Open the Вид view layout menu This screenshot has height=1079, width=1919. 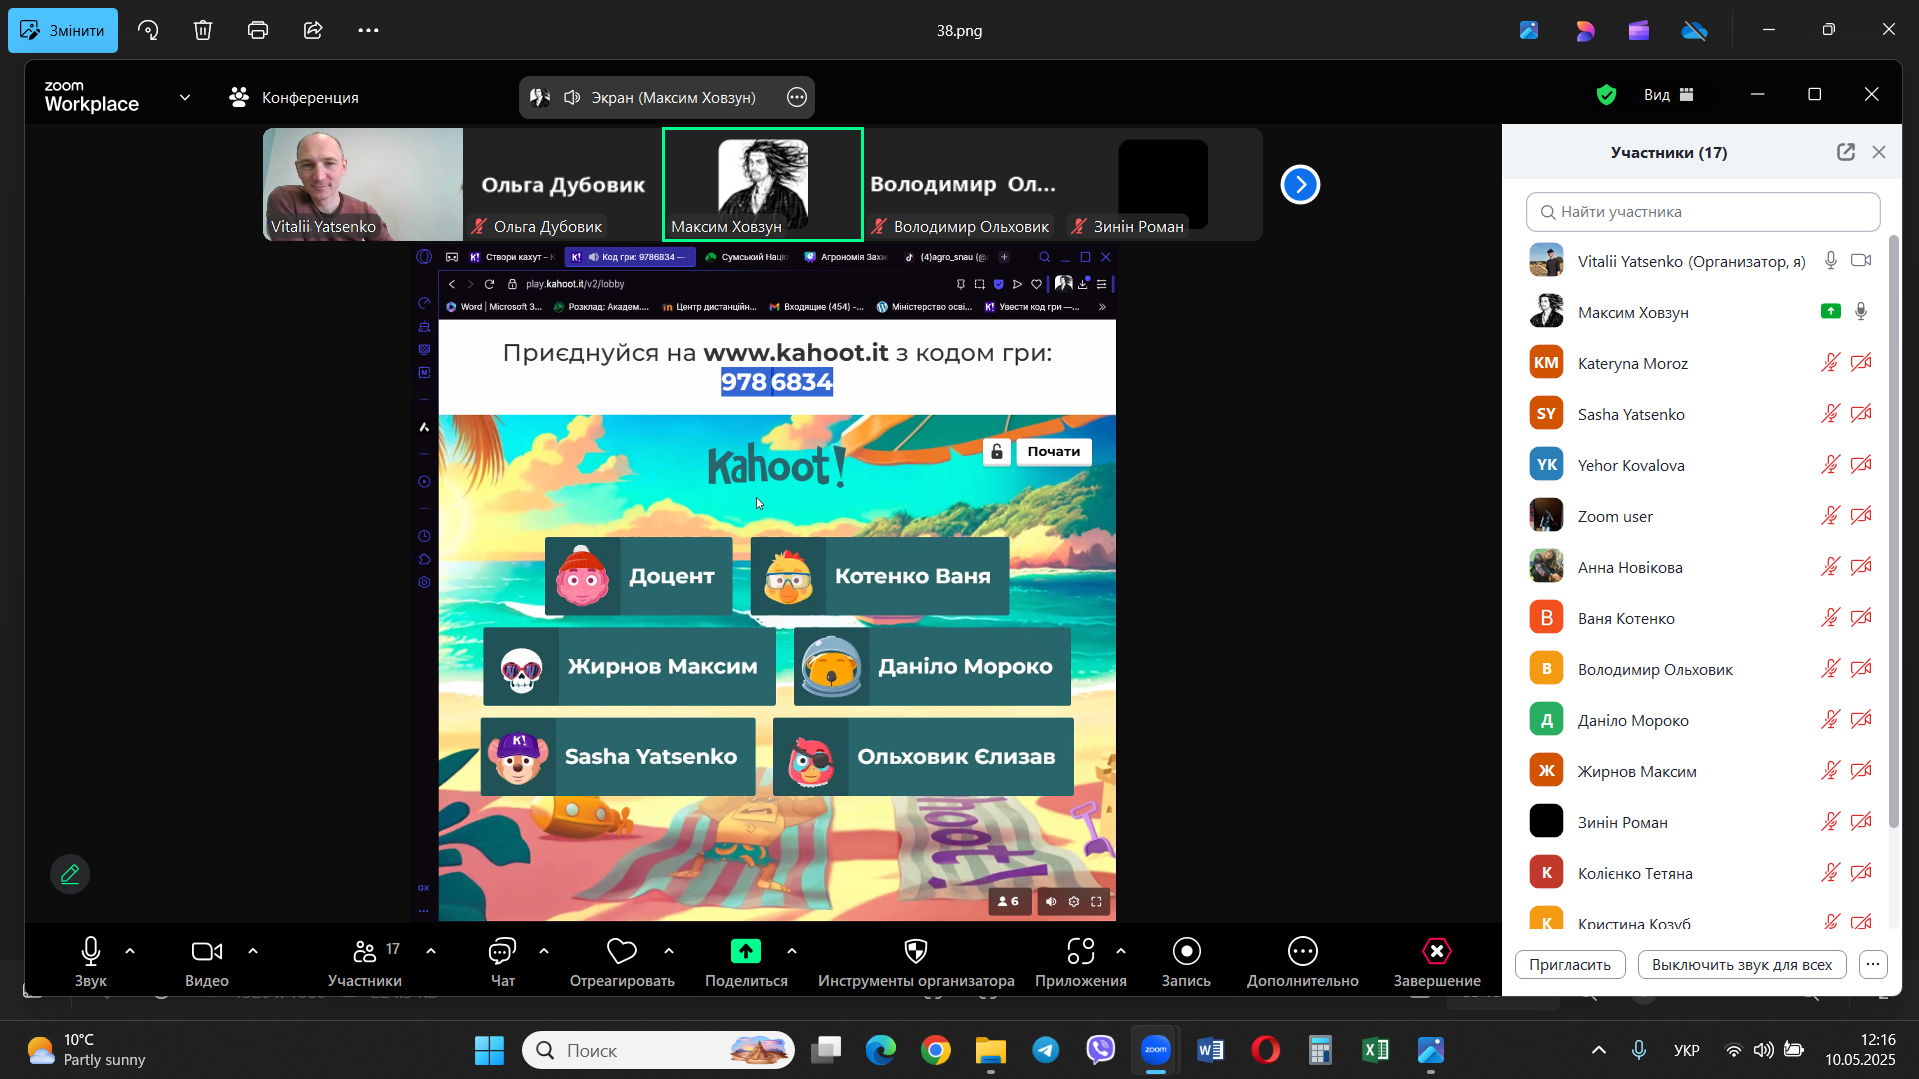coord(1668,95)
